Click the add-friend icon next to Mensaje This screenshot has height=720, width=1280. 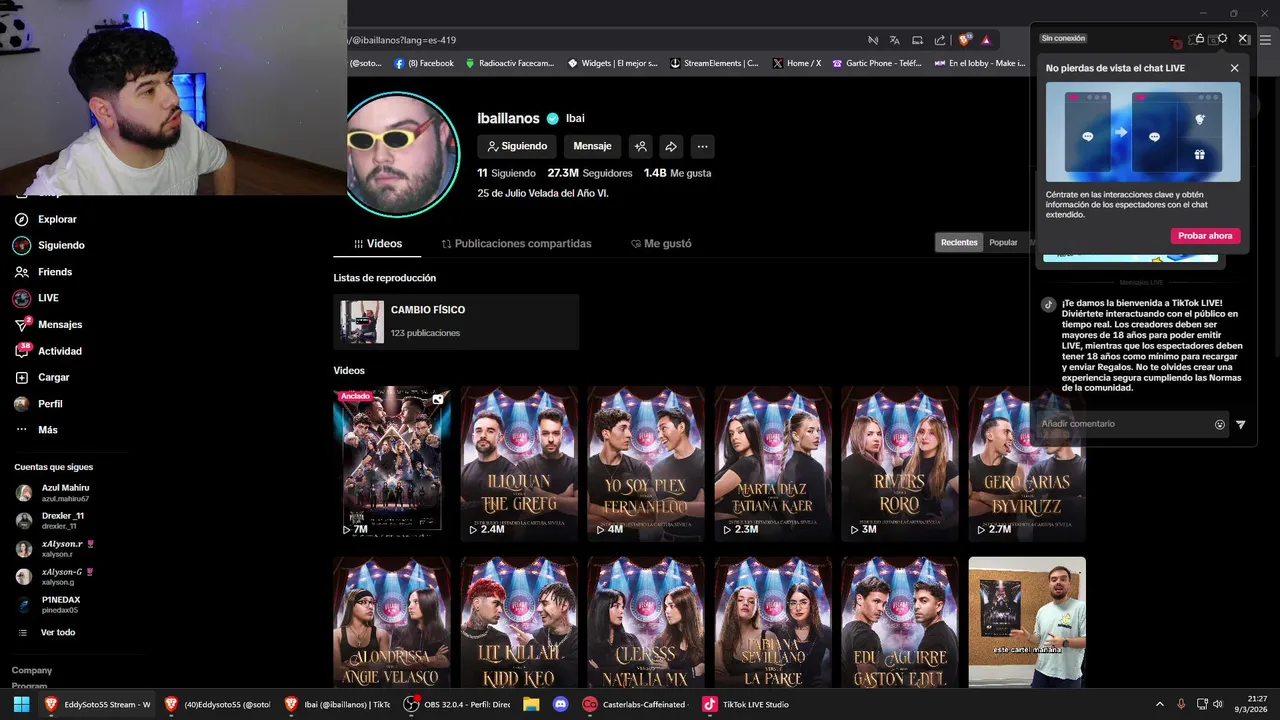pos(641,146)
